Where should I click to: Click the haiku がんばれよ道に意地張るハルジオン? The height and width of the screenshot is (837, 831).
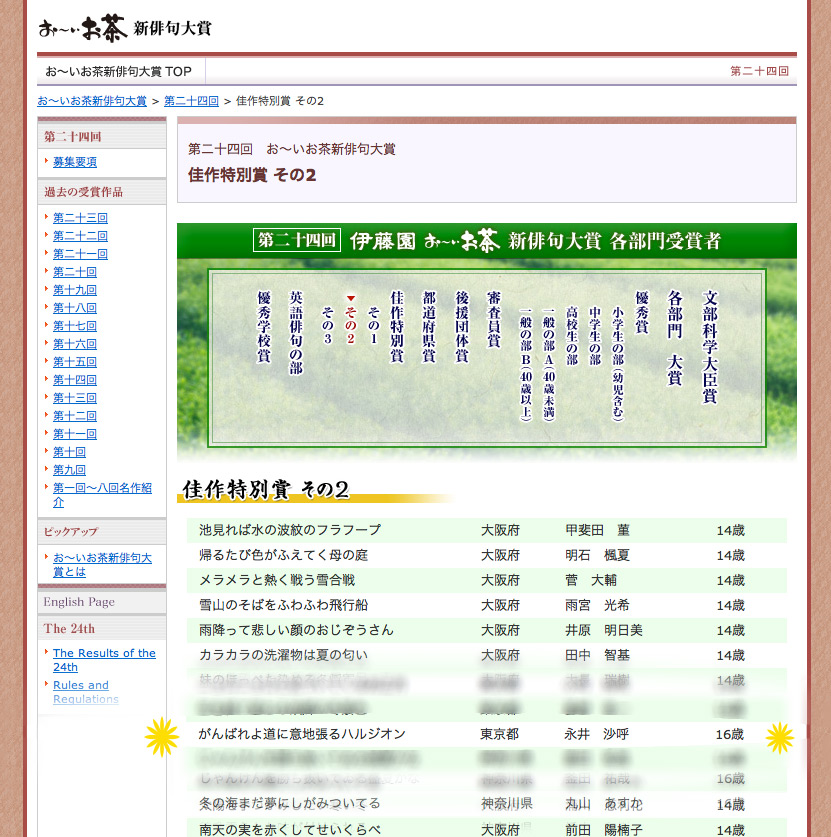[302, 735]
